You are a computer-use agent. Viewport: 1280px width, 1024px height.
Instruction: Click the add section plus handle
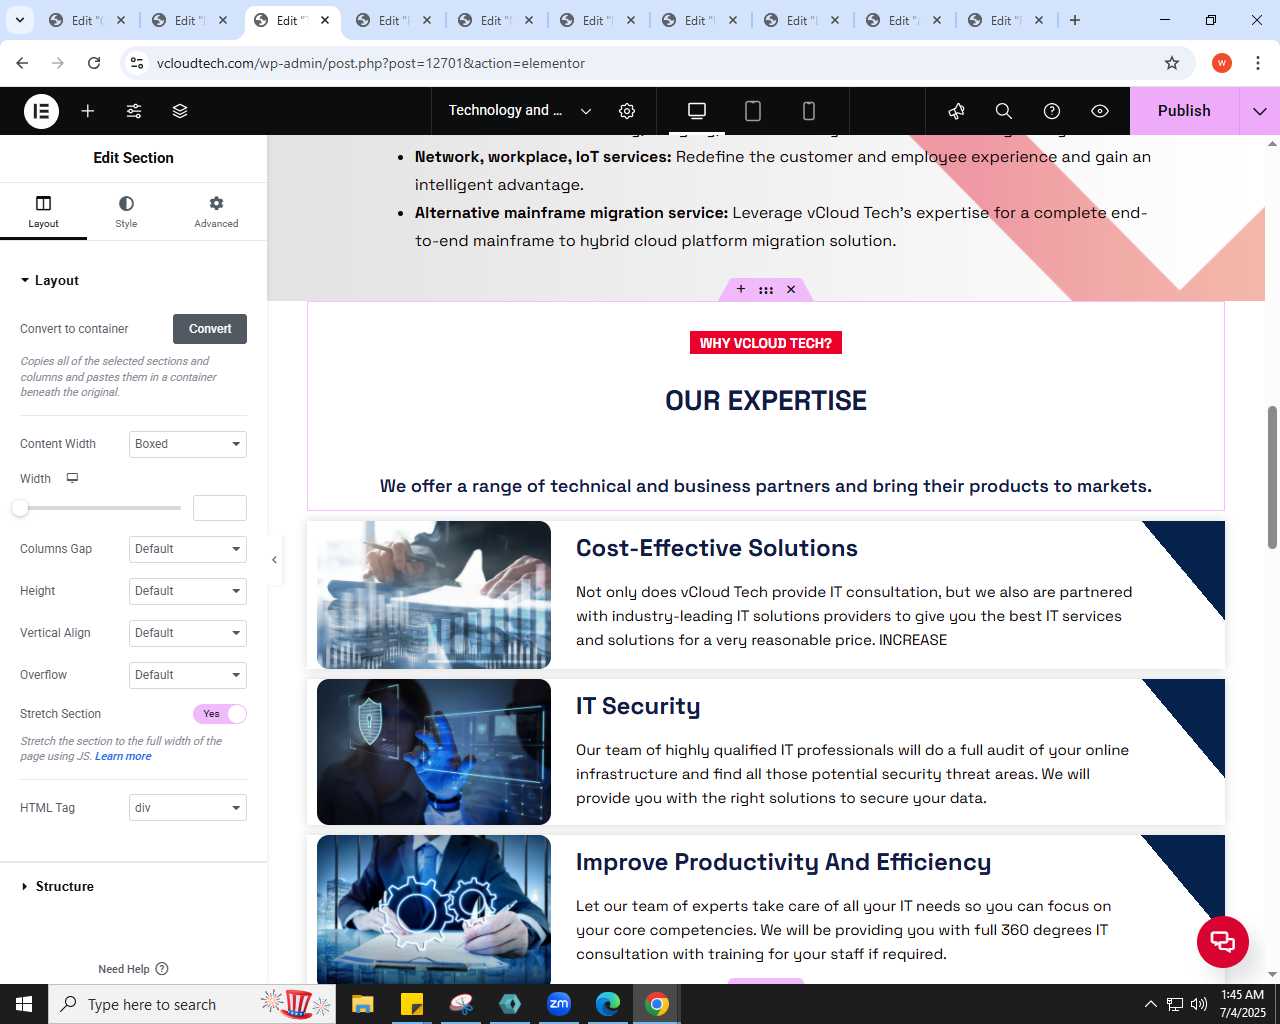[x=741, y=289]
